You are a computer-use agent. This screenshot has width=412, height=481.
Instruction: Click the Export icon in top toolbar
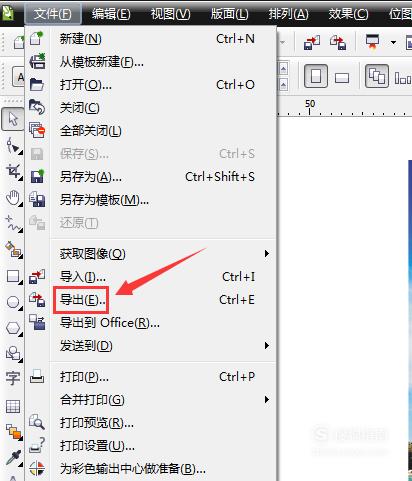(x=338, y=43)
